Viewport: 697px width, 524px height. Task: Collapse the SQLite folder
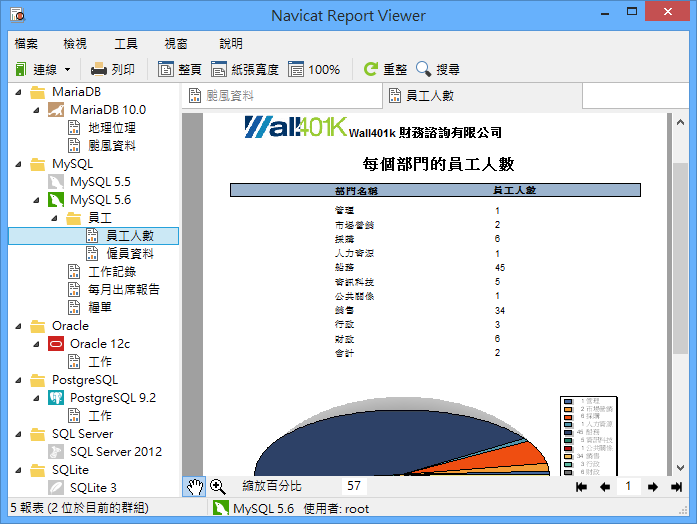(18, 470)
